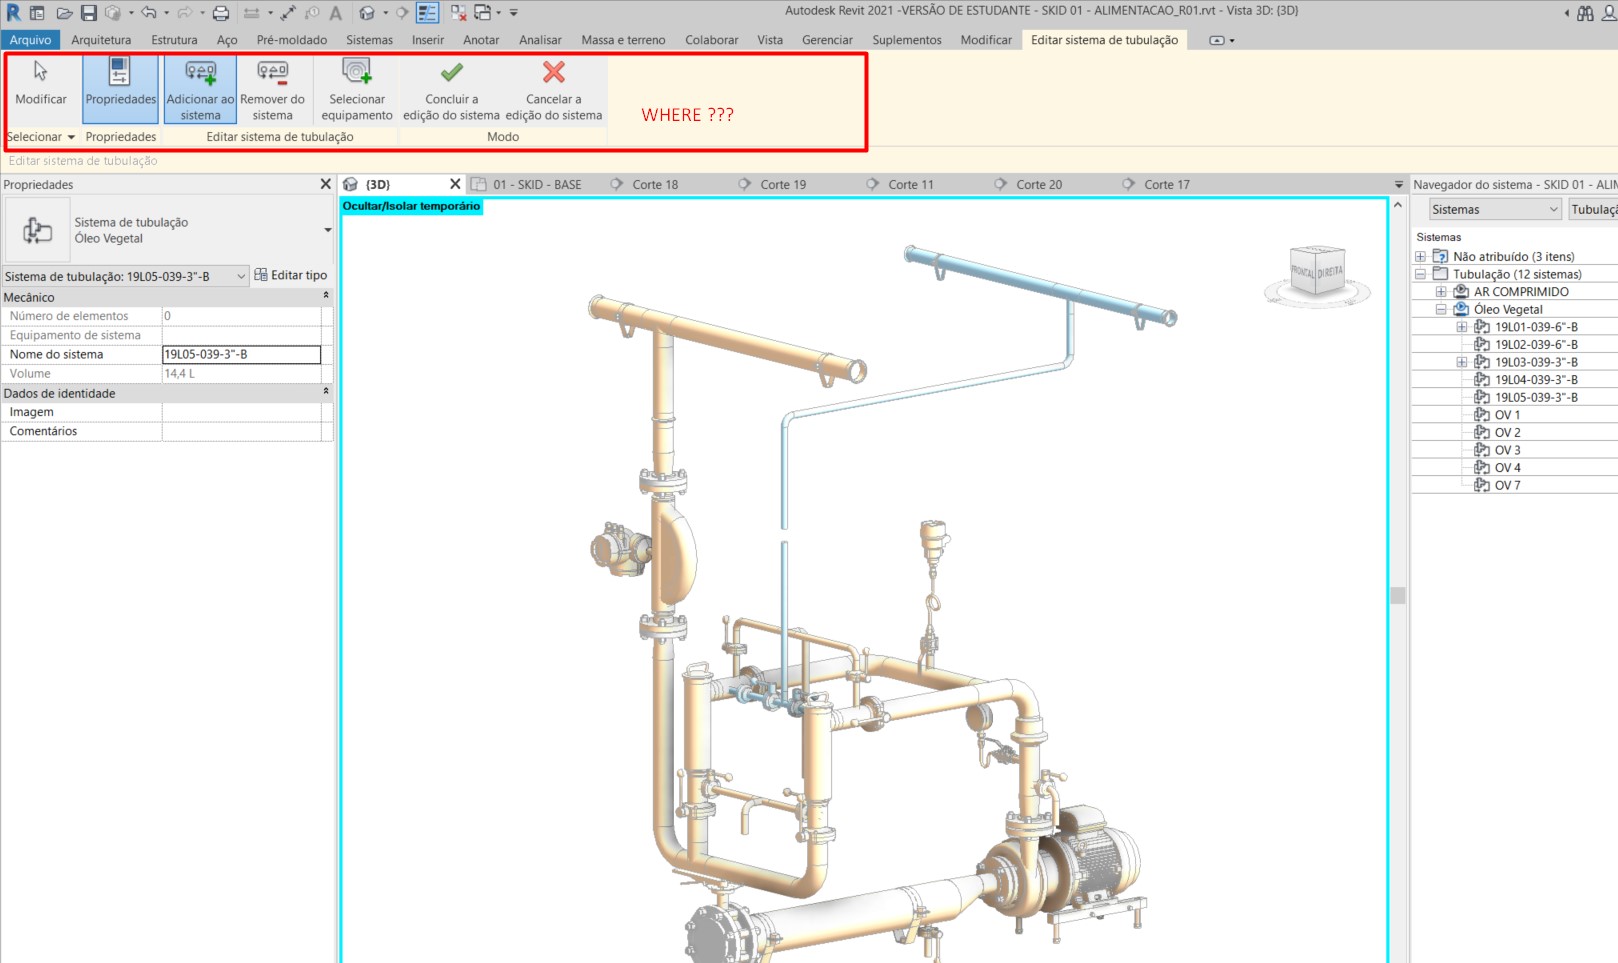The image size is (1618, 963).
Task: Click the Cancelar a edição do sistema icon
Action: point(553,80)
